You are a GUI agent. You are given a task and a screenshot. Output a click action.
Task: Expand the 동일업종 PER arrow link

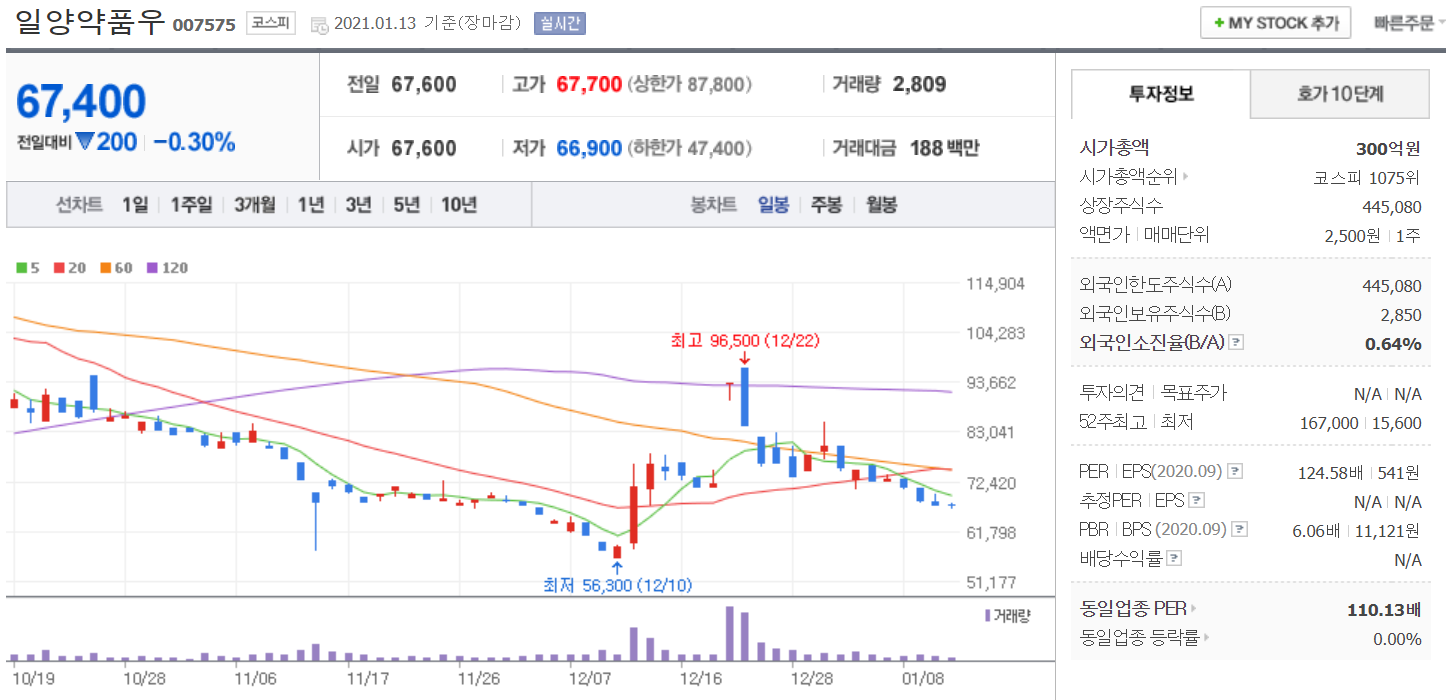click(1193, 608)
